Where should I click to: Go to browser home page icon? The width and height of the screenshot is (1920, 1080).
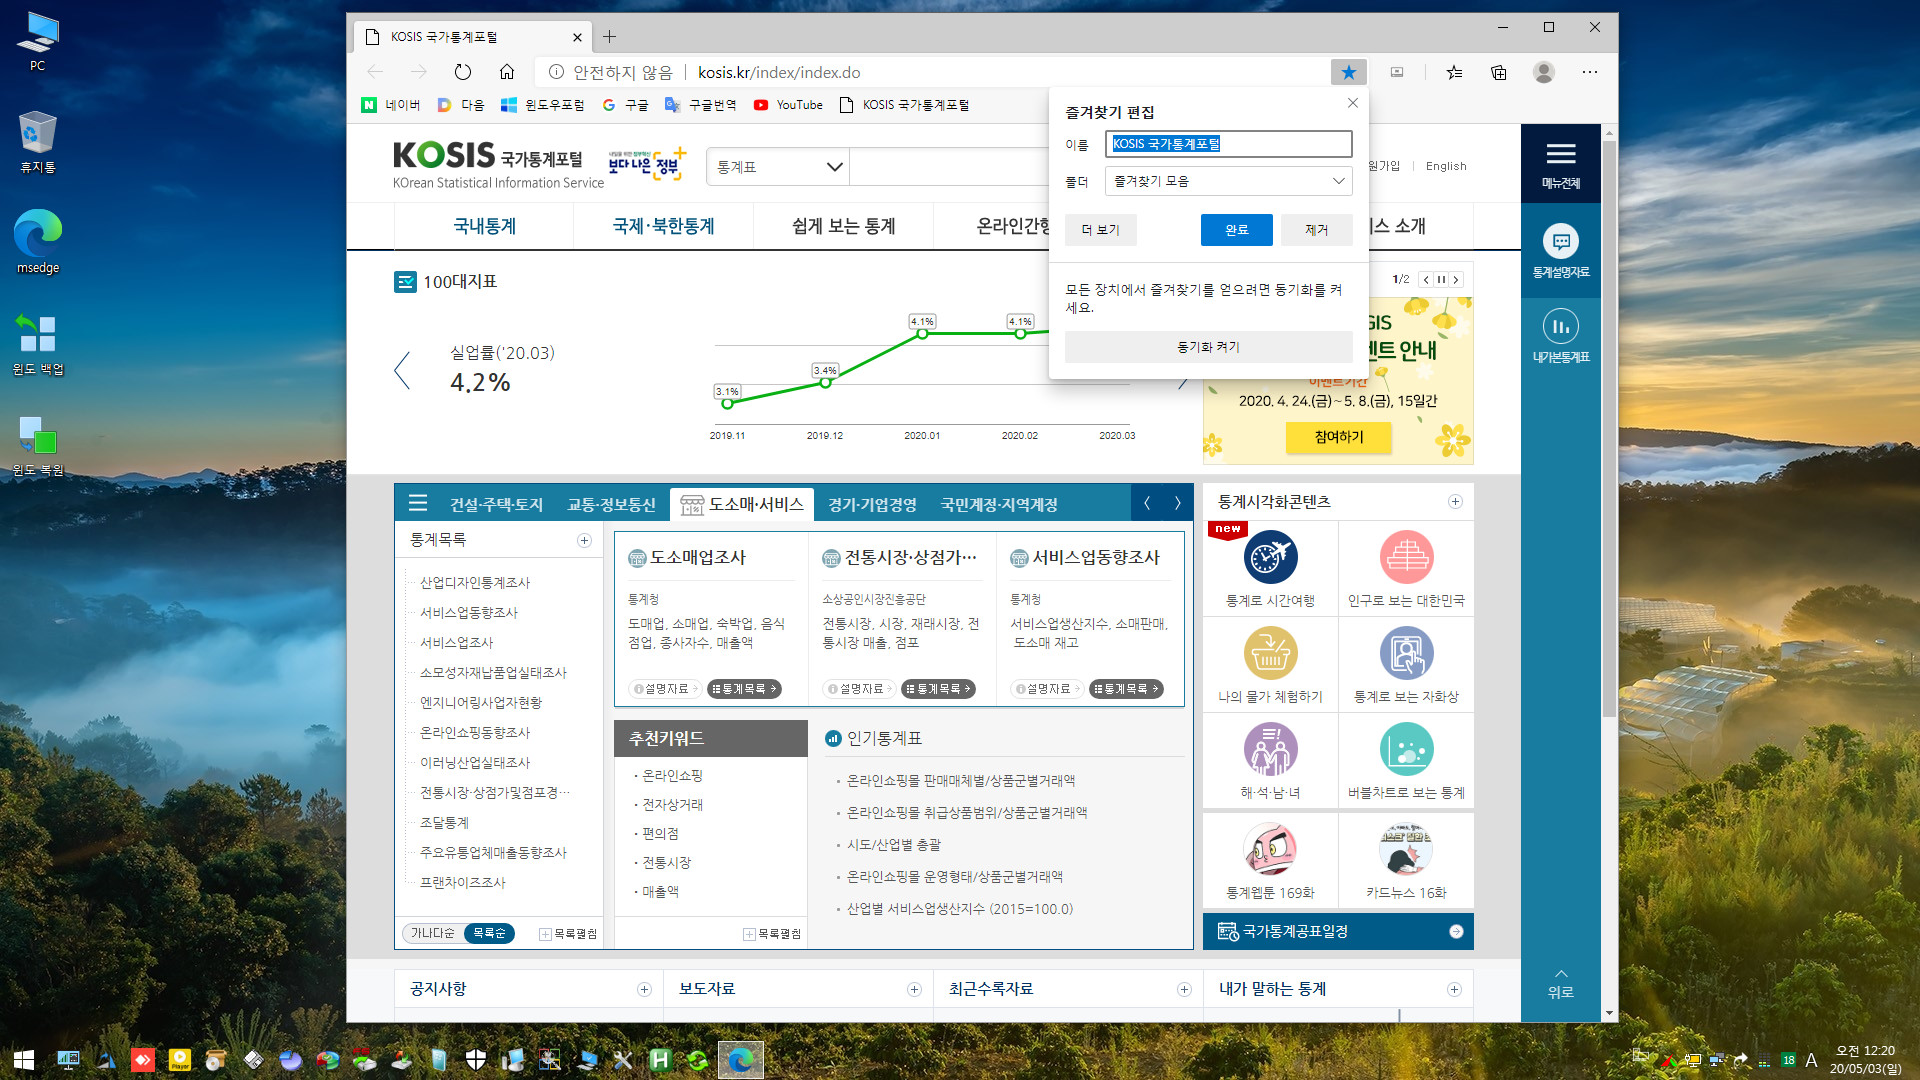coord(507,72)
